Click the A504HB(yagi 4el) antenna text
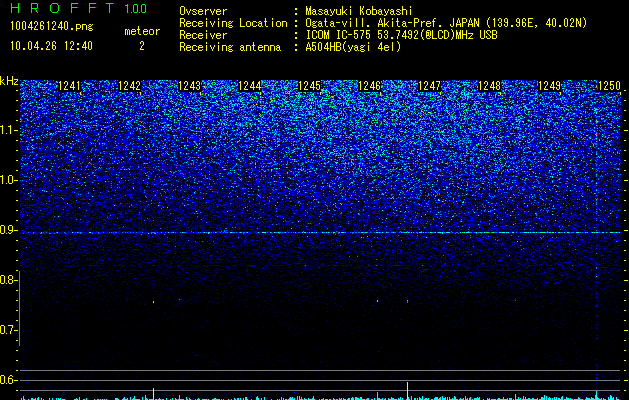Screen dimensions: 629x400 pyautogui.click(x=353, y=47)
